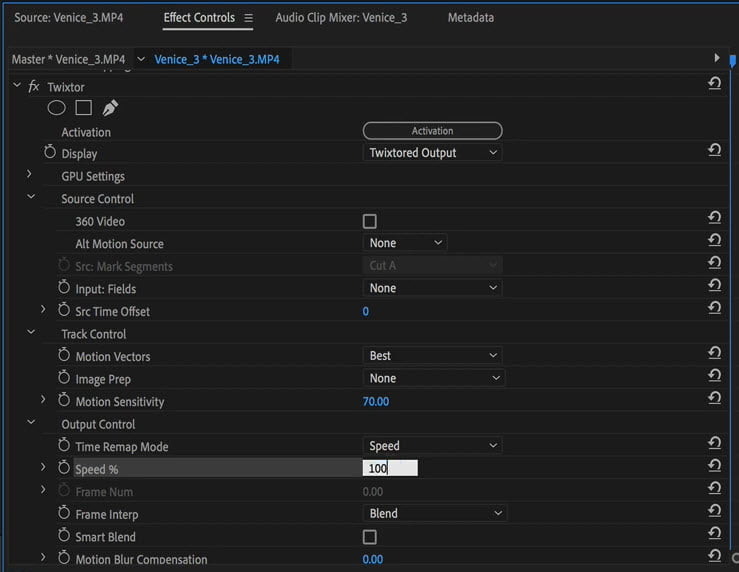Open the Motion Vectors dropdown set to Best

[x=433, y=356]
